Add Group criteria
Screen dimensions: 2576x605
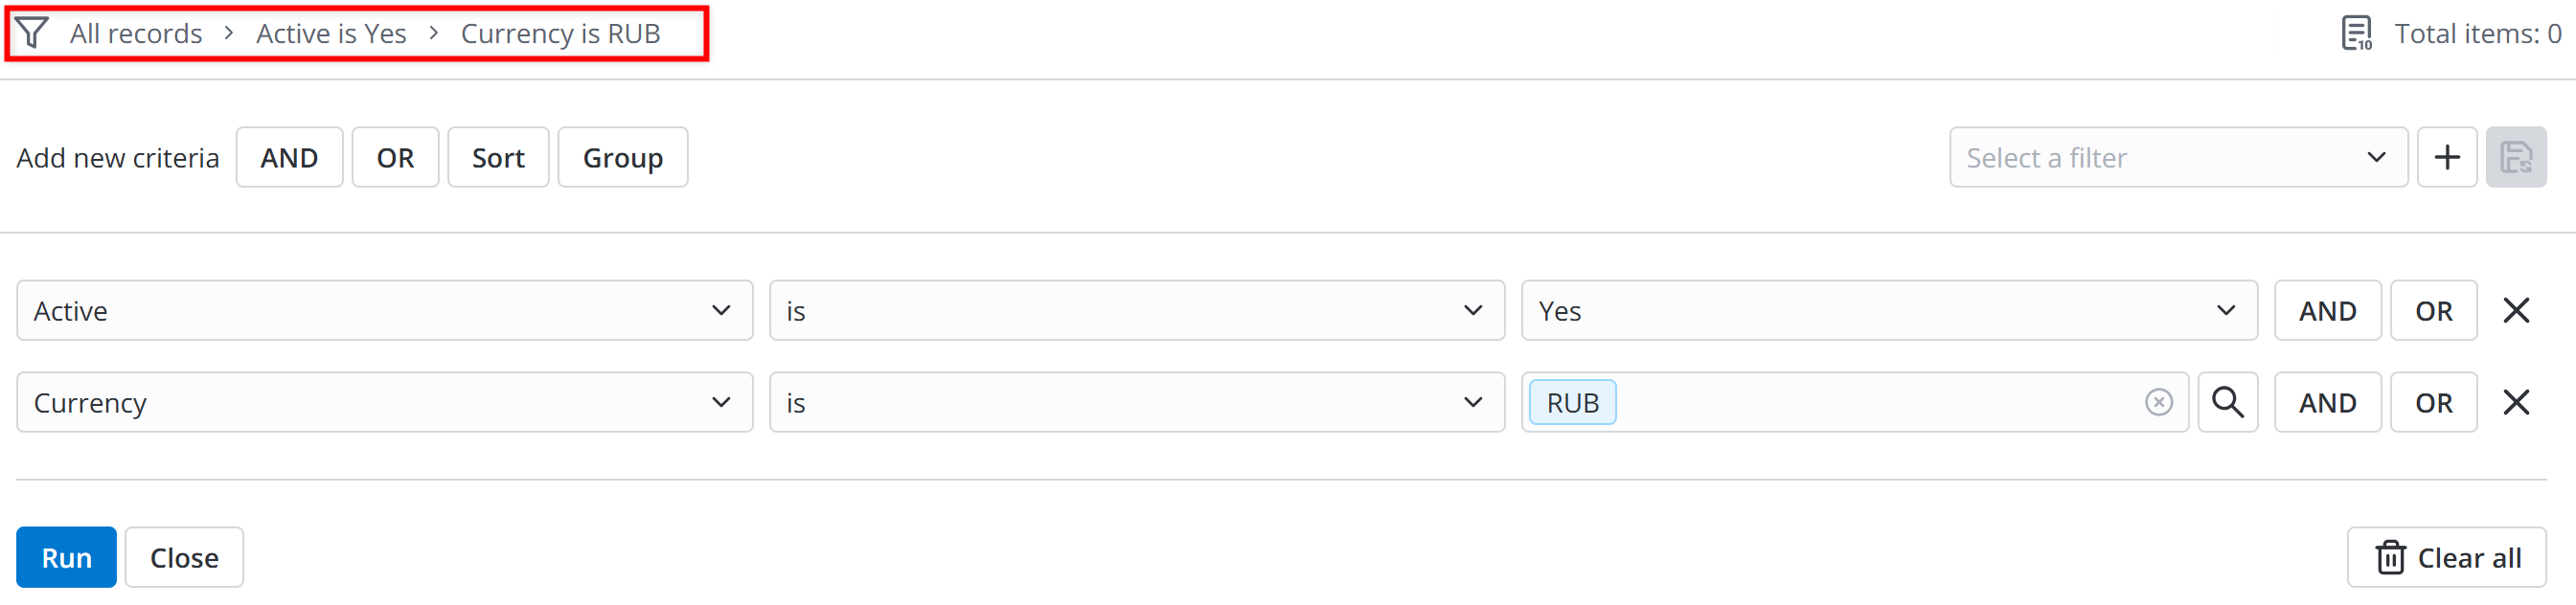click(x=622, y=157)
